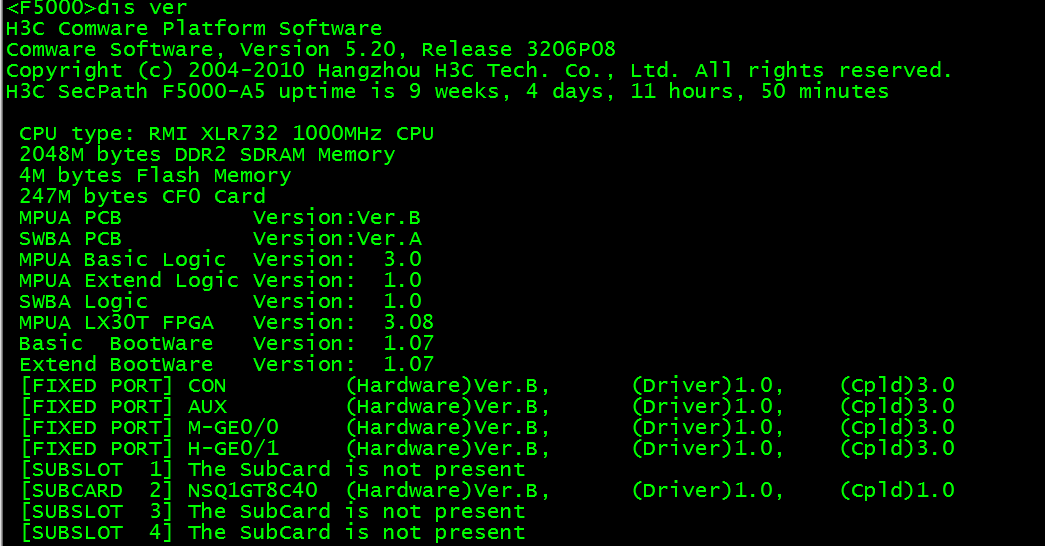Select the 'H3C Comware Platform Software' line
1045x546 pixels.
[194, 29]
